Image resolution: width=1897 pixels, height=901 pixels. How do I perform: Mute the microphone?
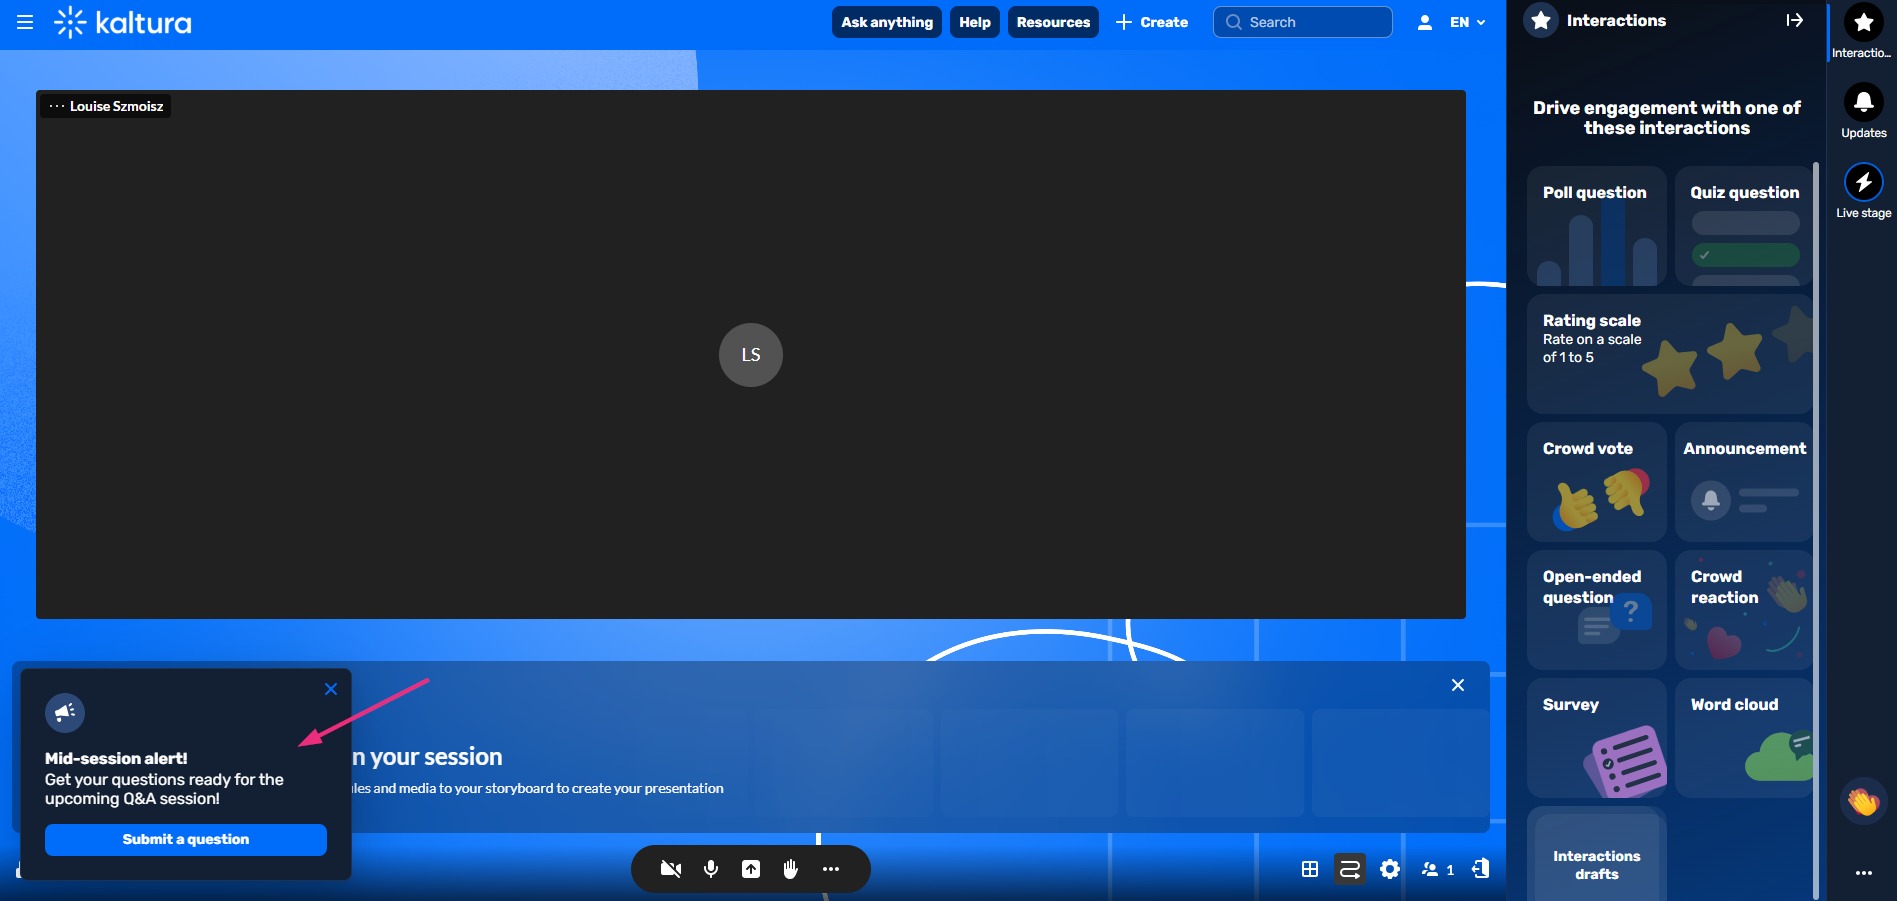point(711,869)
